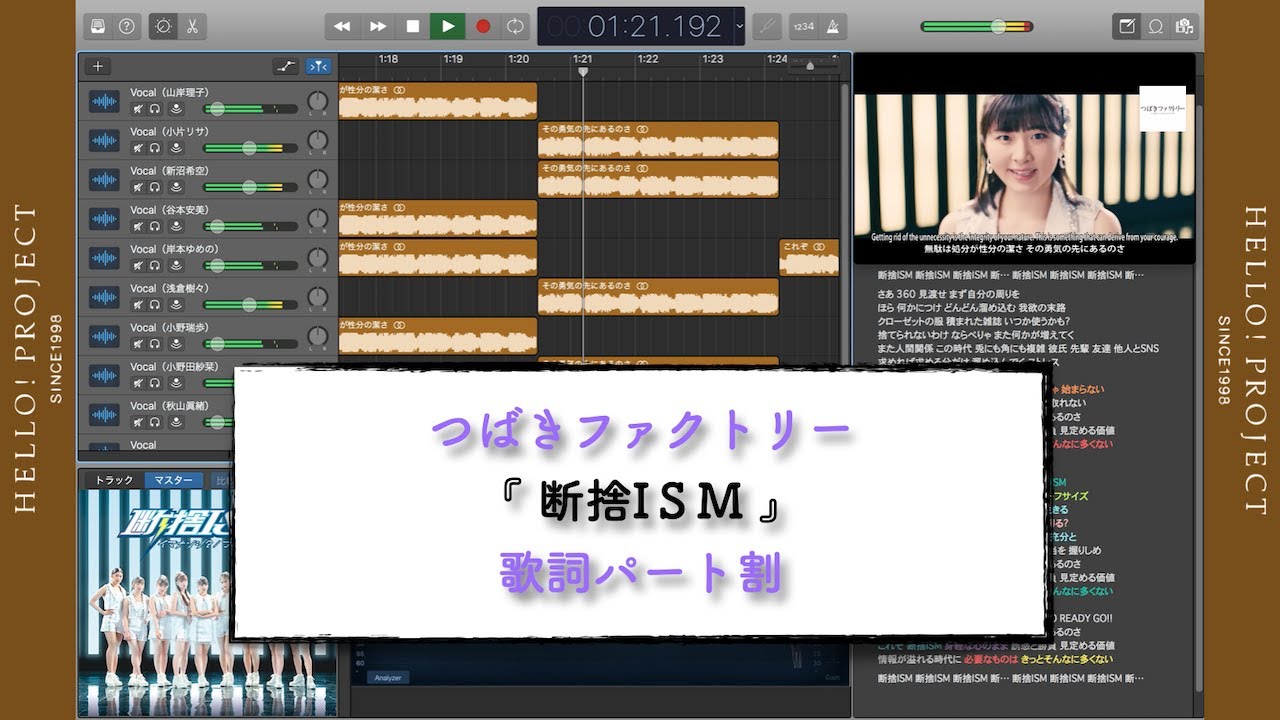Click the つばきファクトリー logo thumbnail in the video

[1162, 109]
